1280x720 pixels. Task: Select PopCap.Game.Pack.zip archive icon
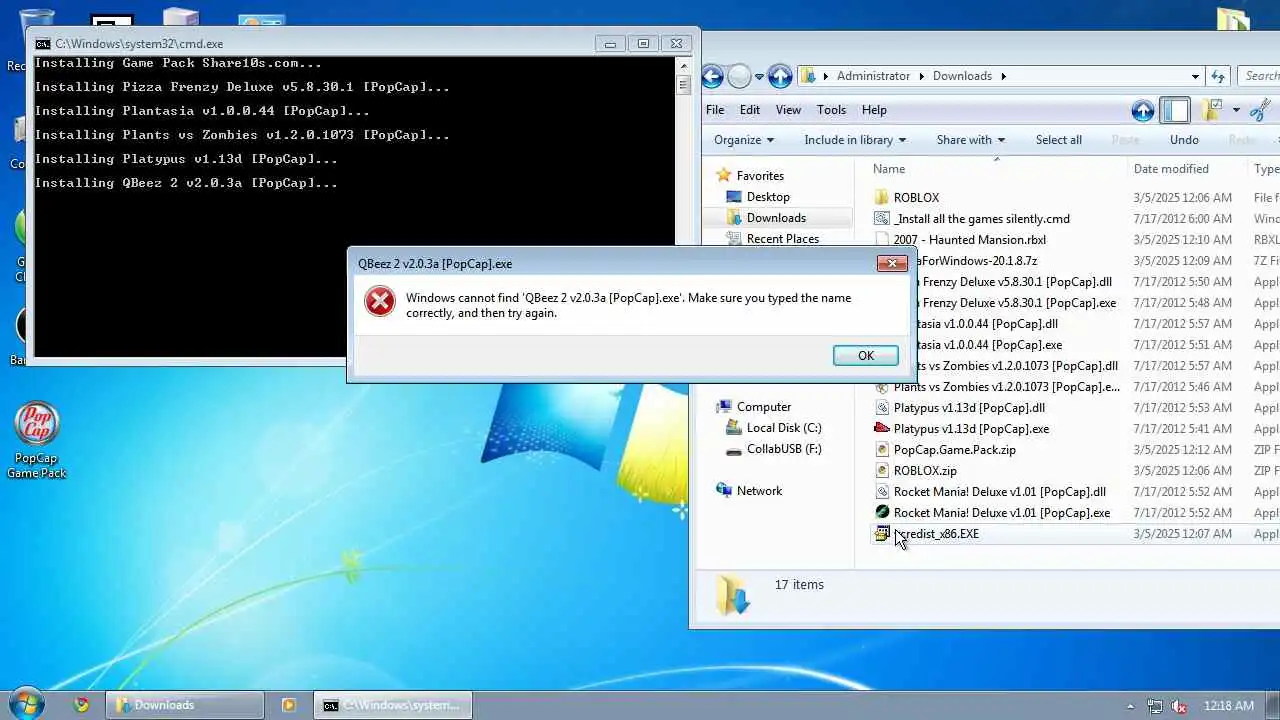(882, 450)
